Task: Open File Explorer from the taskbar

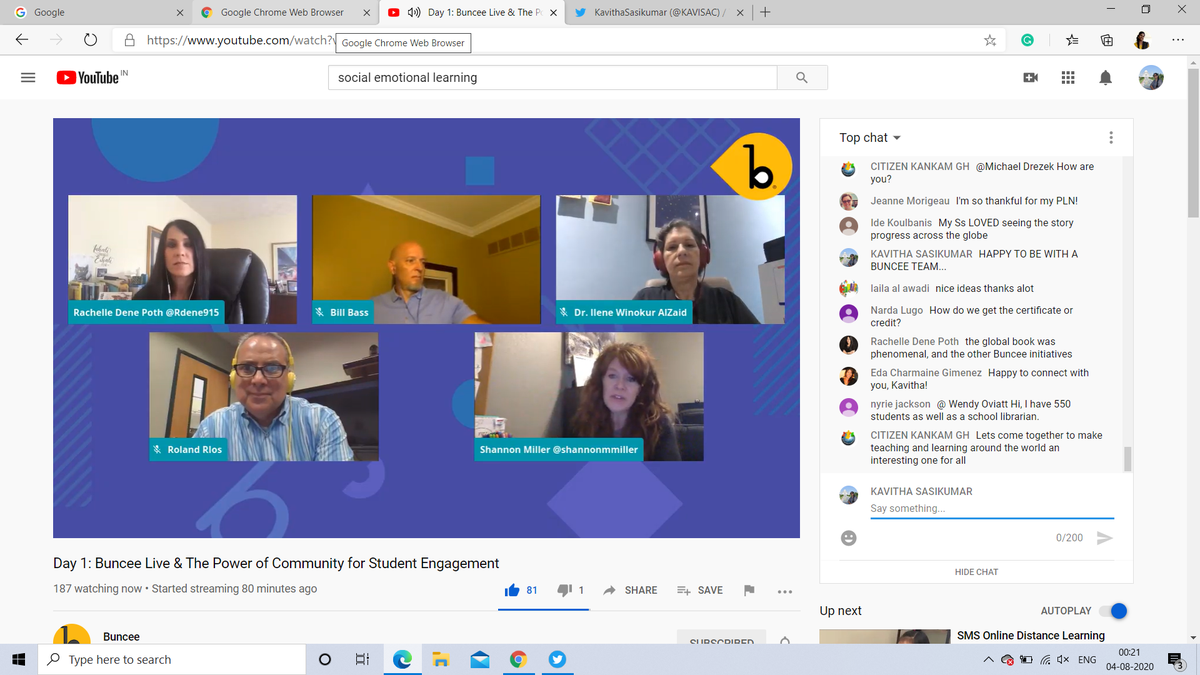Action: [440, 660]
